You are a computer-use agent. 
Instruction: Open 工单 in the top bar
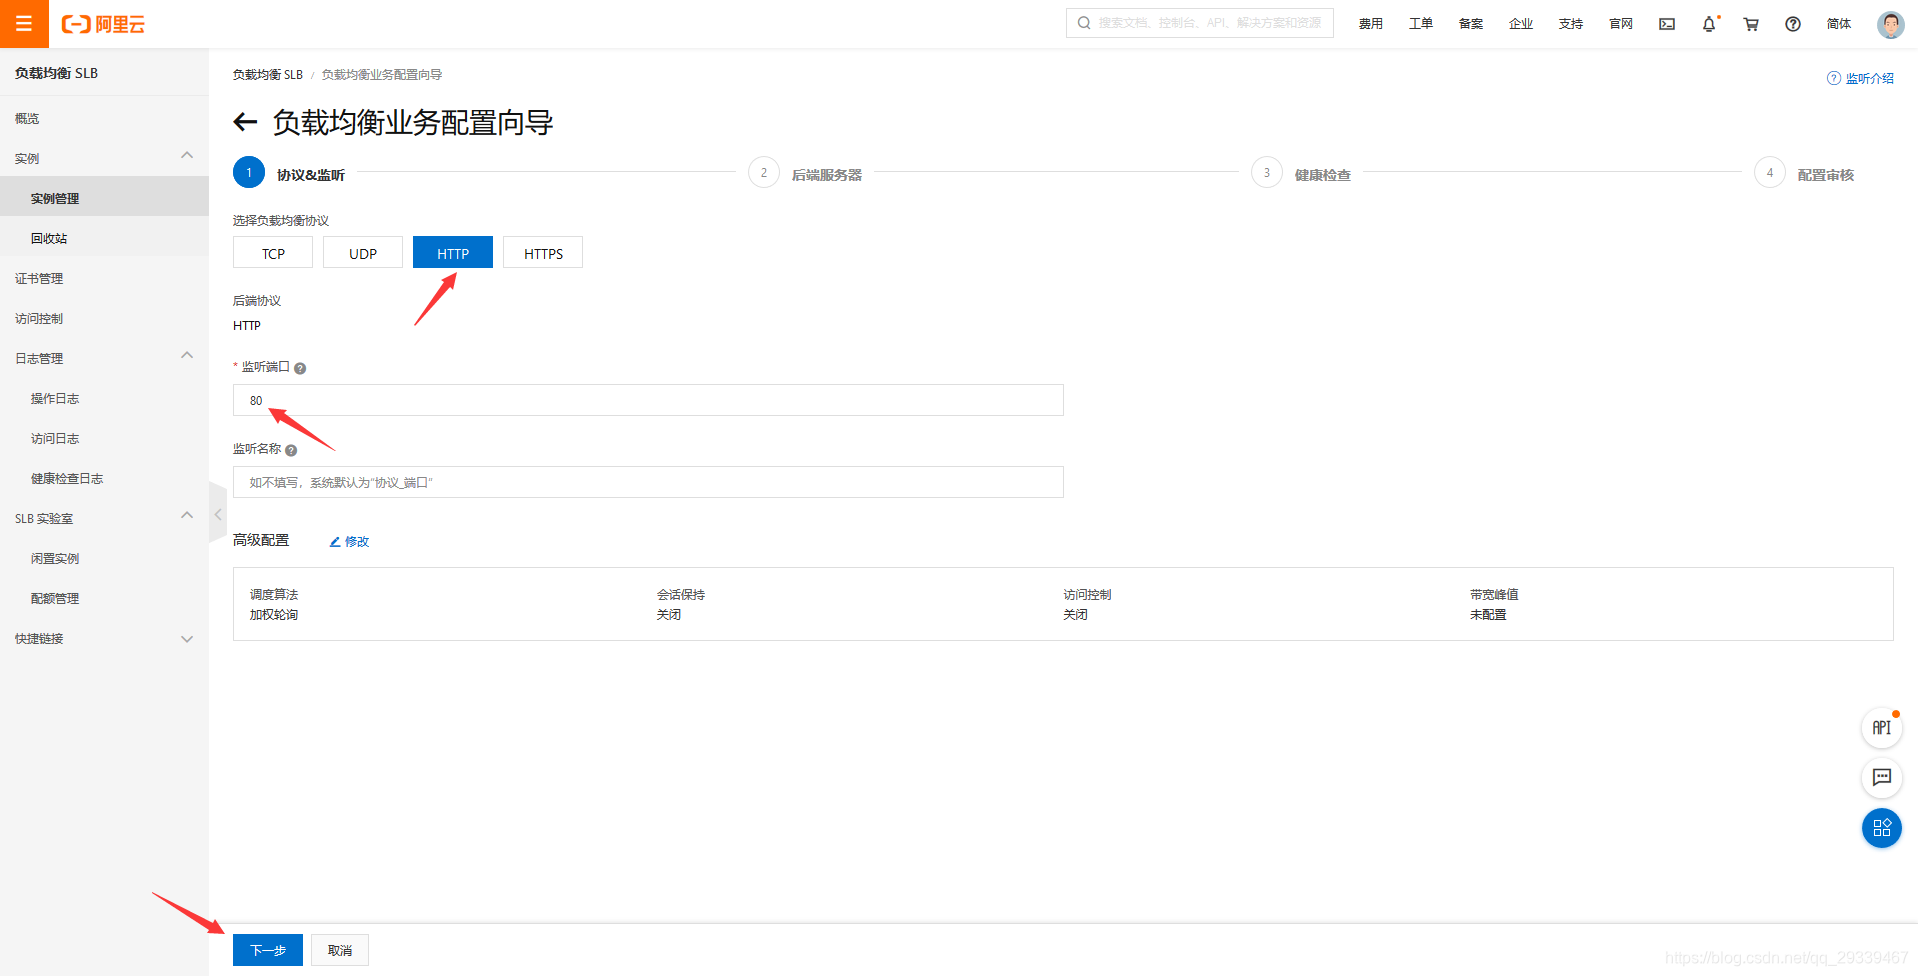[x=1421, y=24]
